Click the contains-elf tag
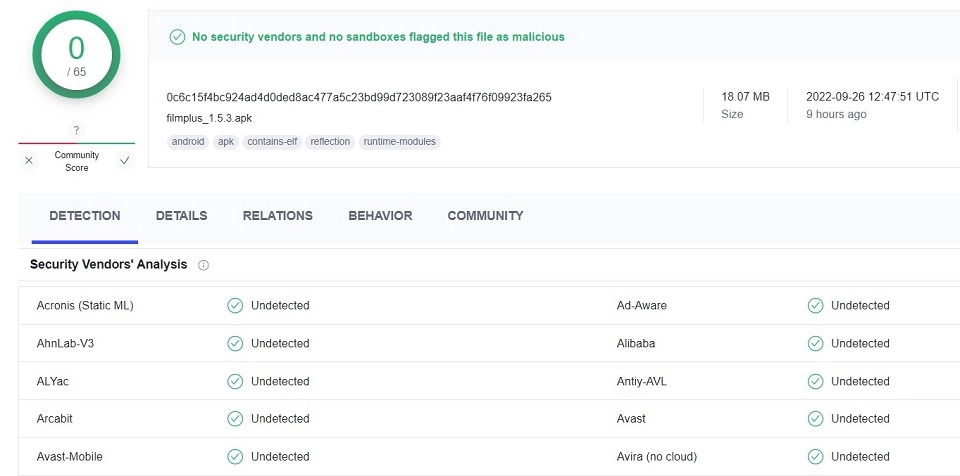Viewport: 960px width, 476px height. tap(272, 142)
